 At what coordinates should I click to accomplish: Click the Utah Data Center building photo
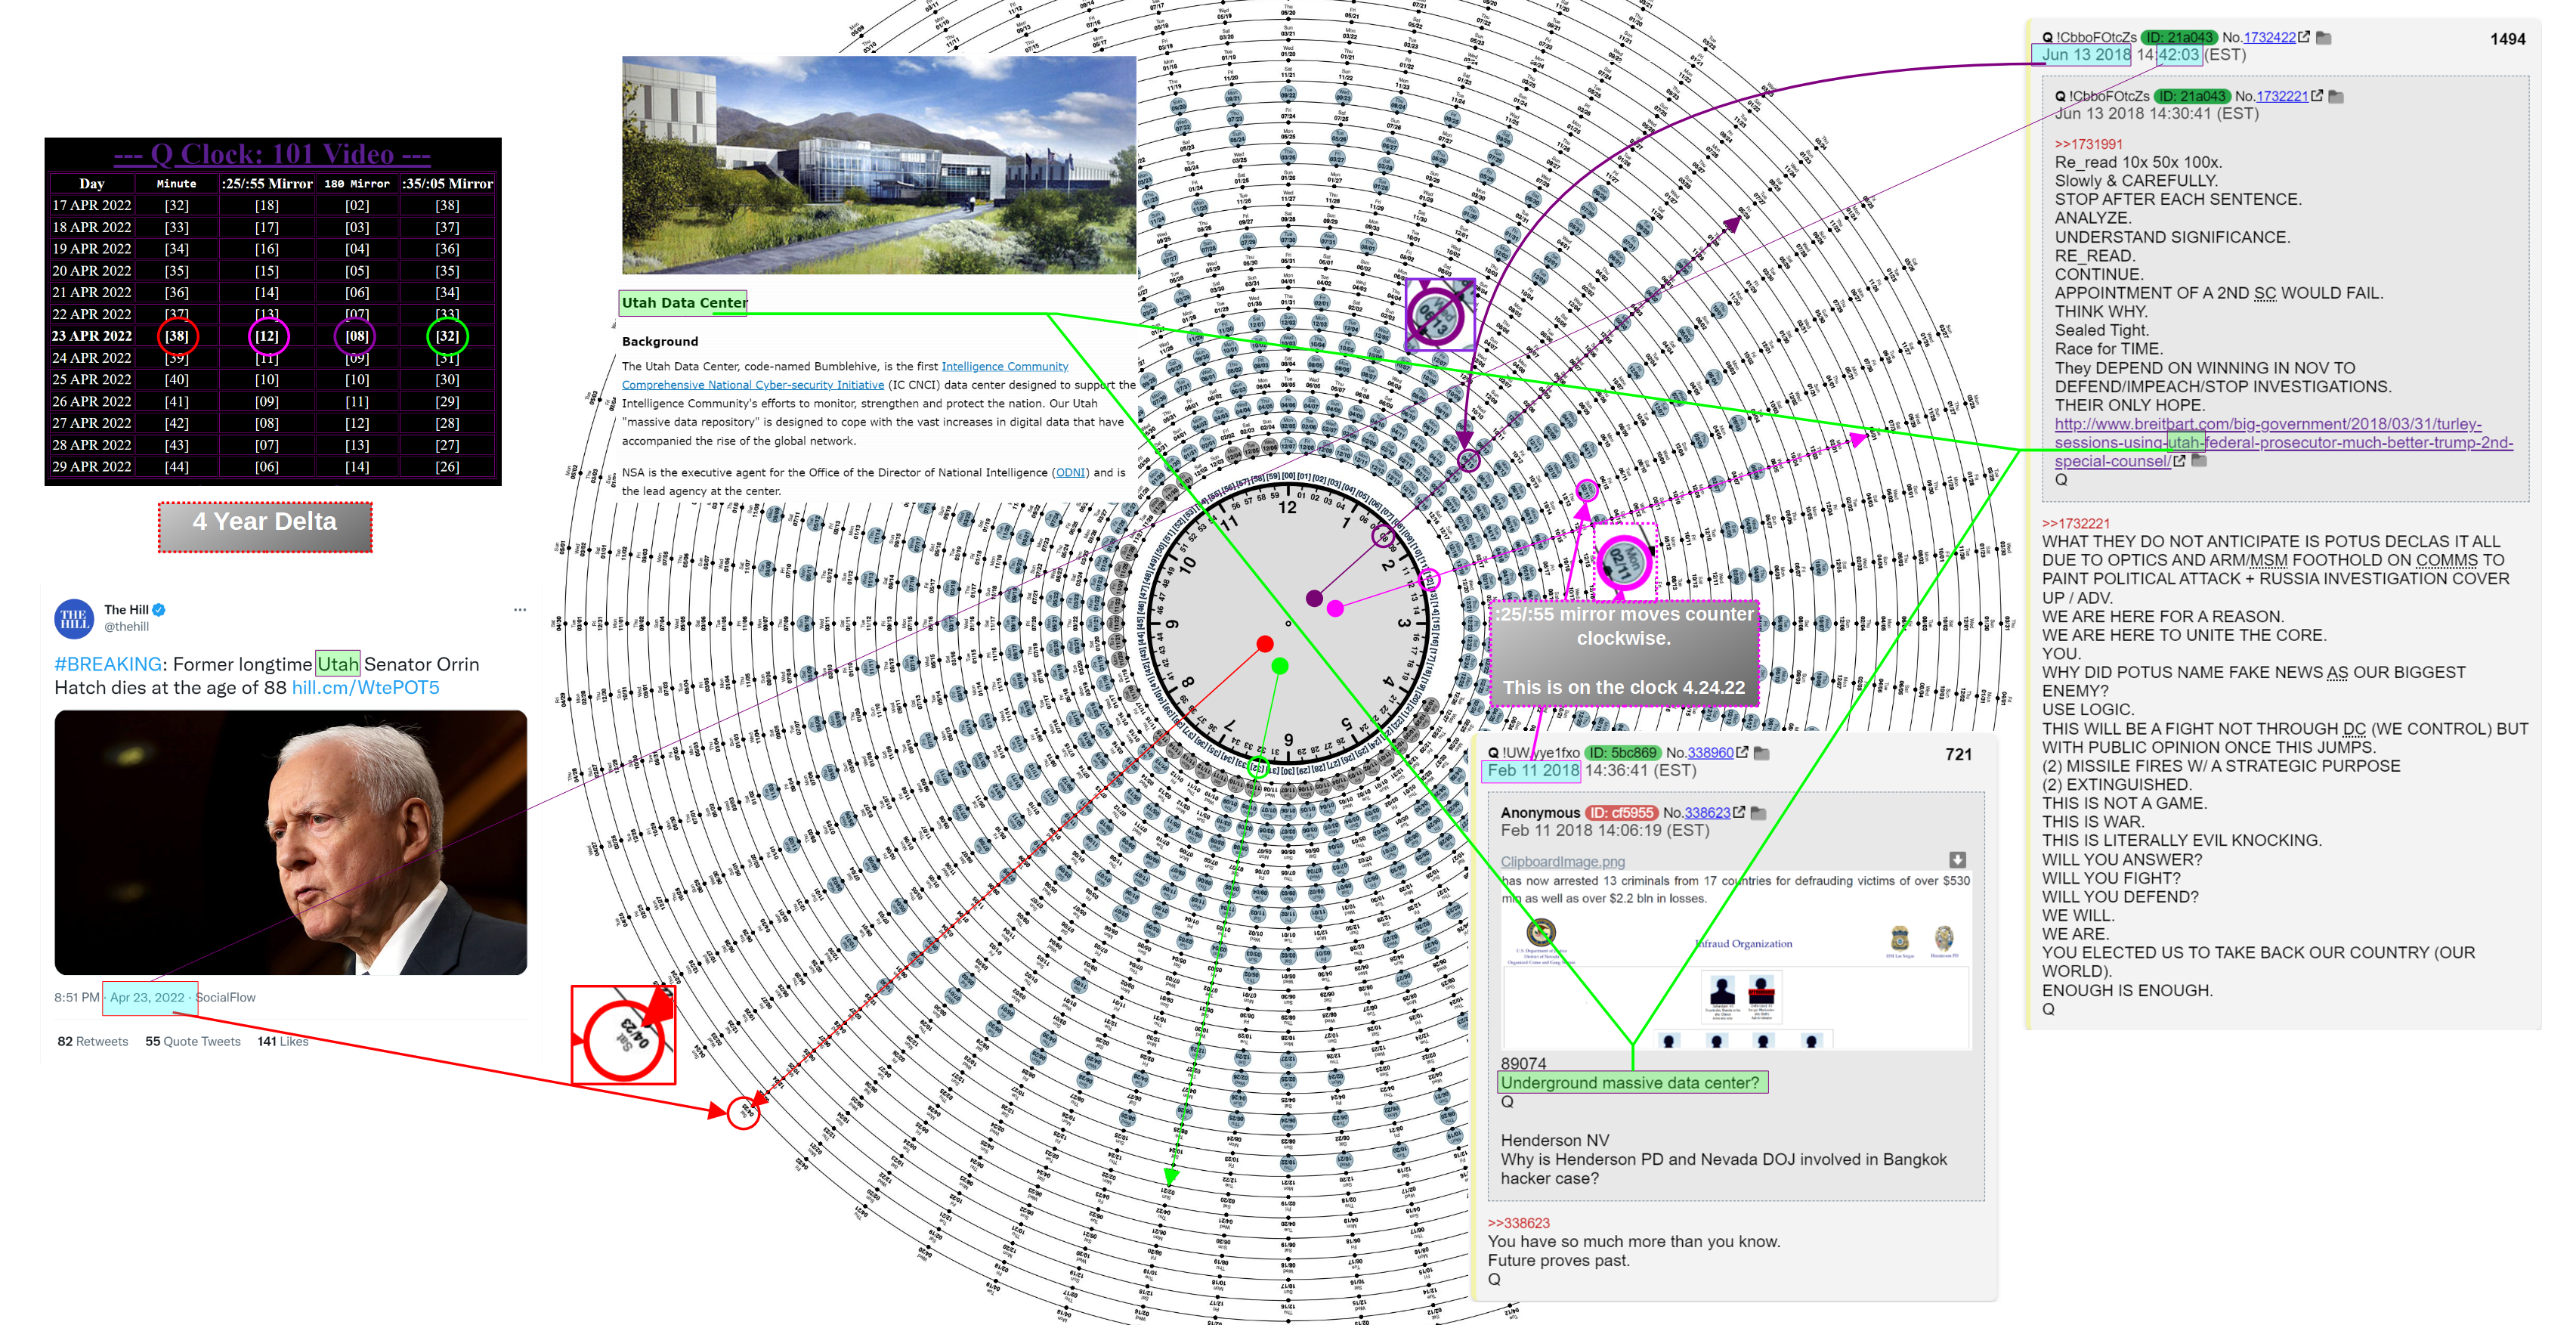point(879,165)
